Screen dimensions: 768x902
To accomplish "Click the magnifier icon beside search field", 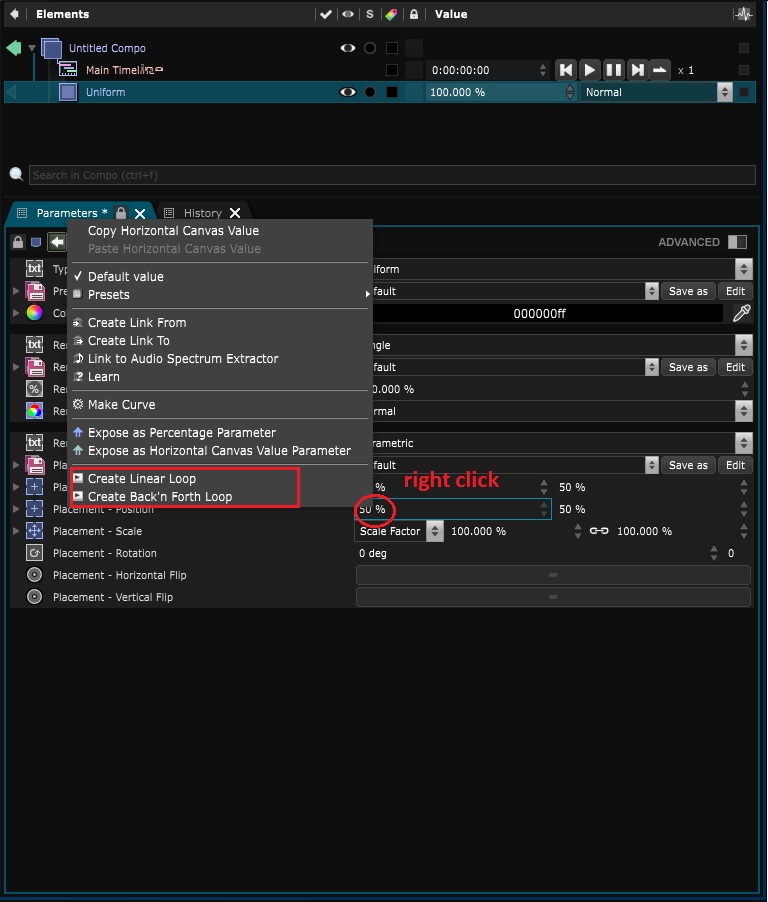I will click(16, 175).
